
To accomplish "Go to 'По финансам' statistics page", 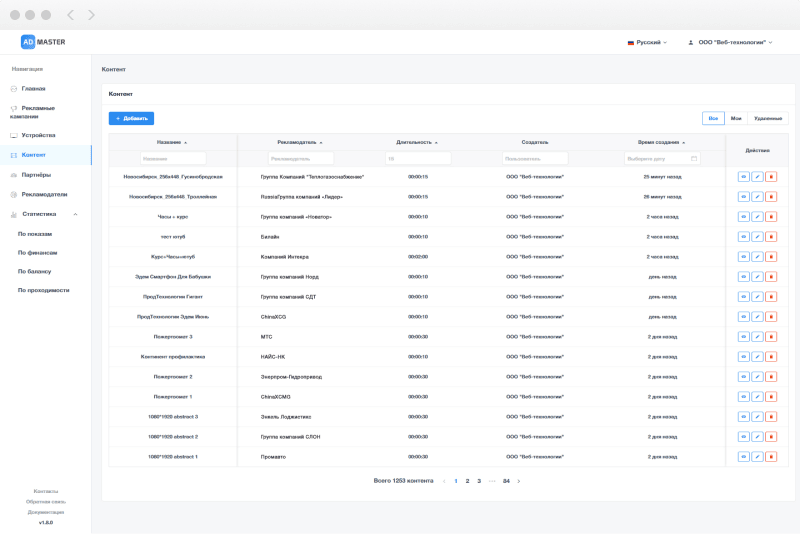I will 37,252.
